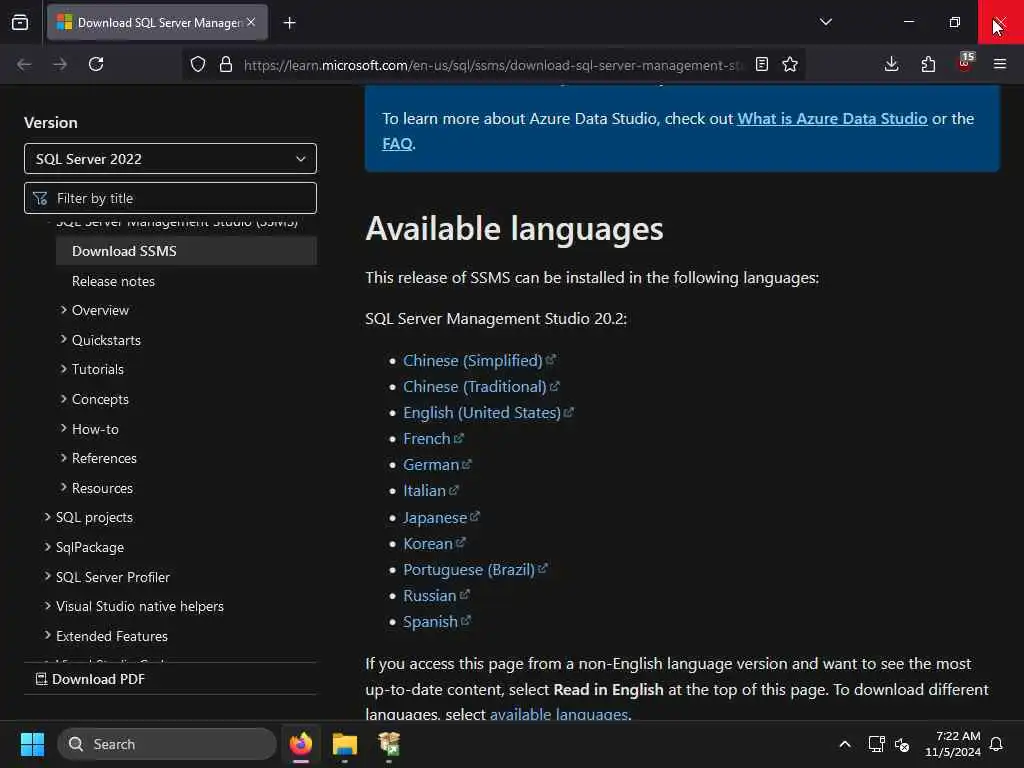This screenshot has height=768, width=1024.
Task: Go back using the back arrow
Action: [24, 64]
